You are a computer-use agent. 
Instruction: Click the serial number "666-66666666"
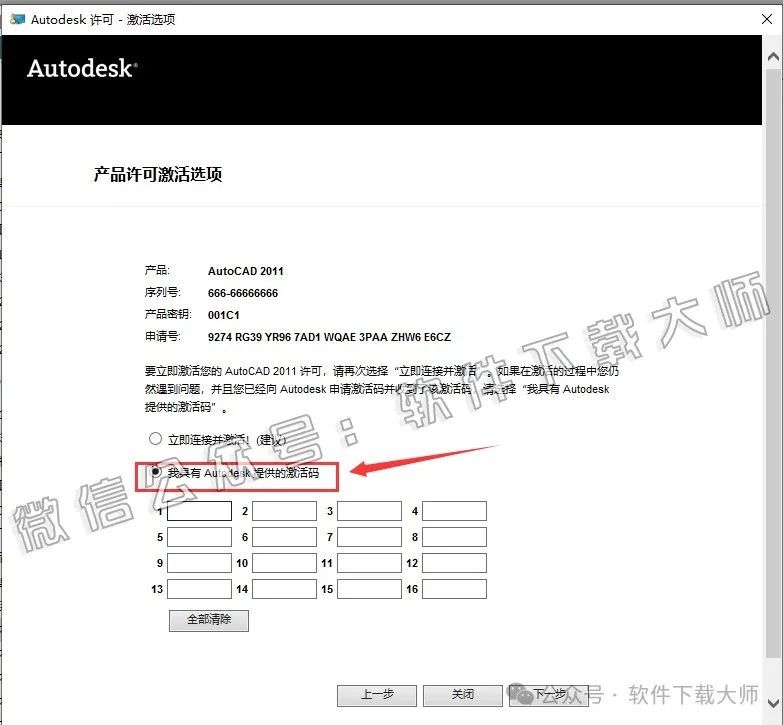click(243, 293)
